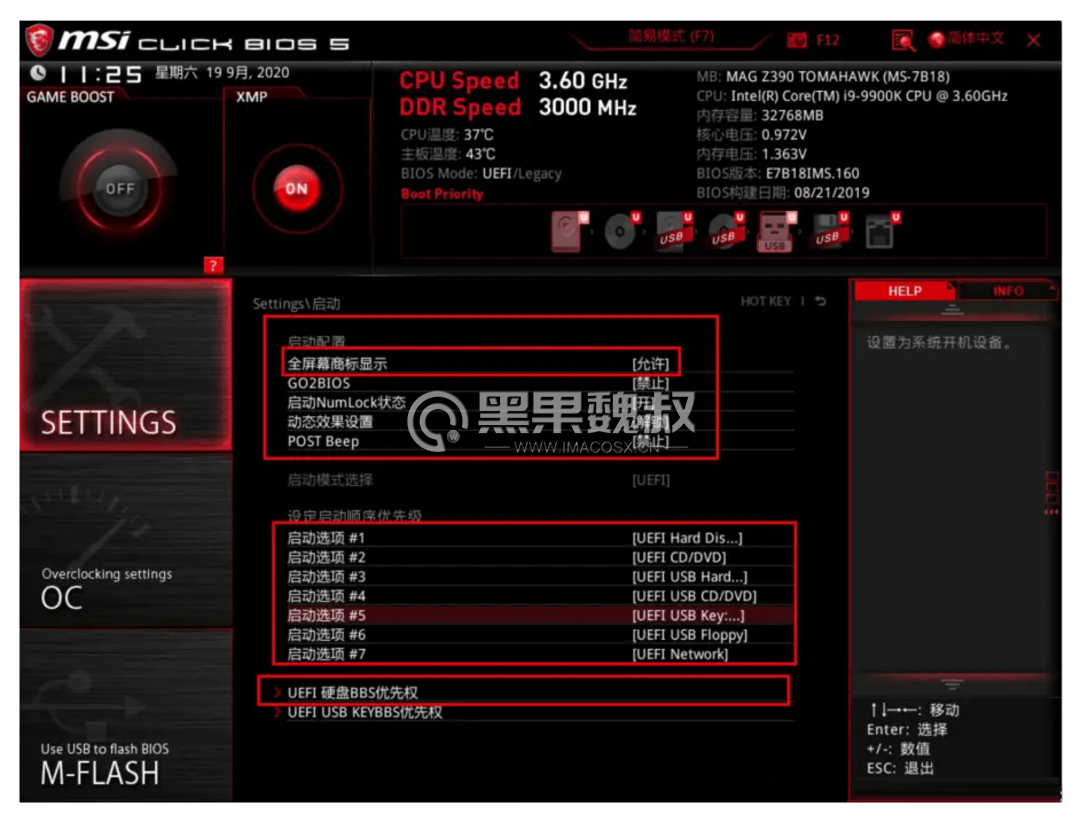Click the F12 screenshot camera icon
Screen dimensions: 1080x822
click(x=797, y=40)
